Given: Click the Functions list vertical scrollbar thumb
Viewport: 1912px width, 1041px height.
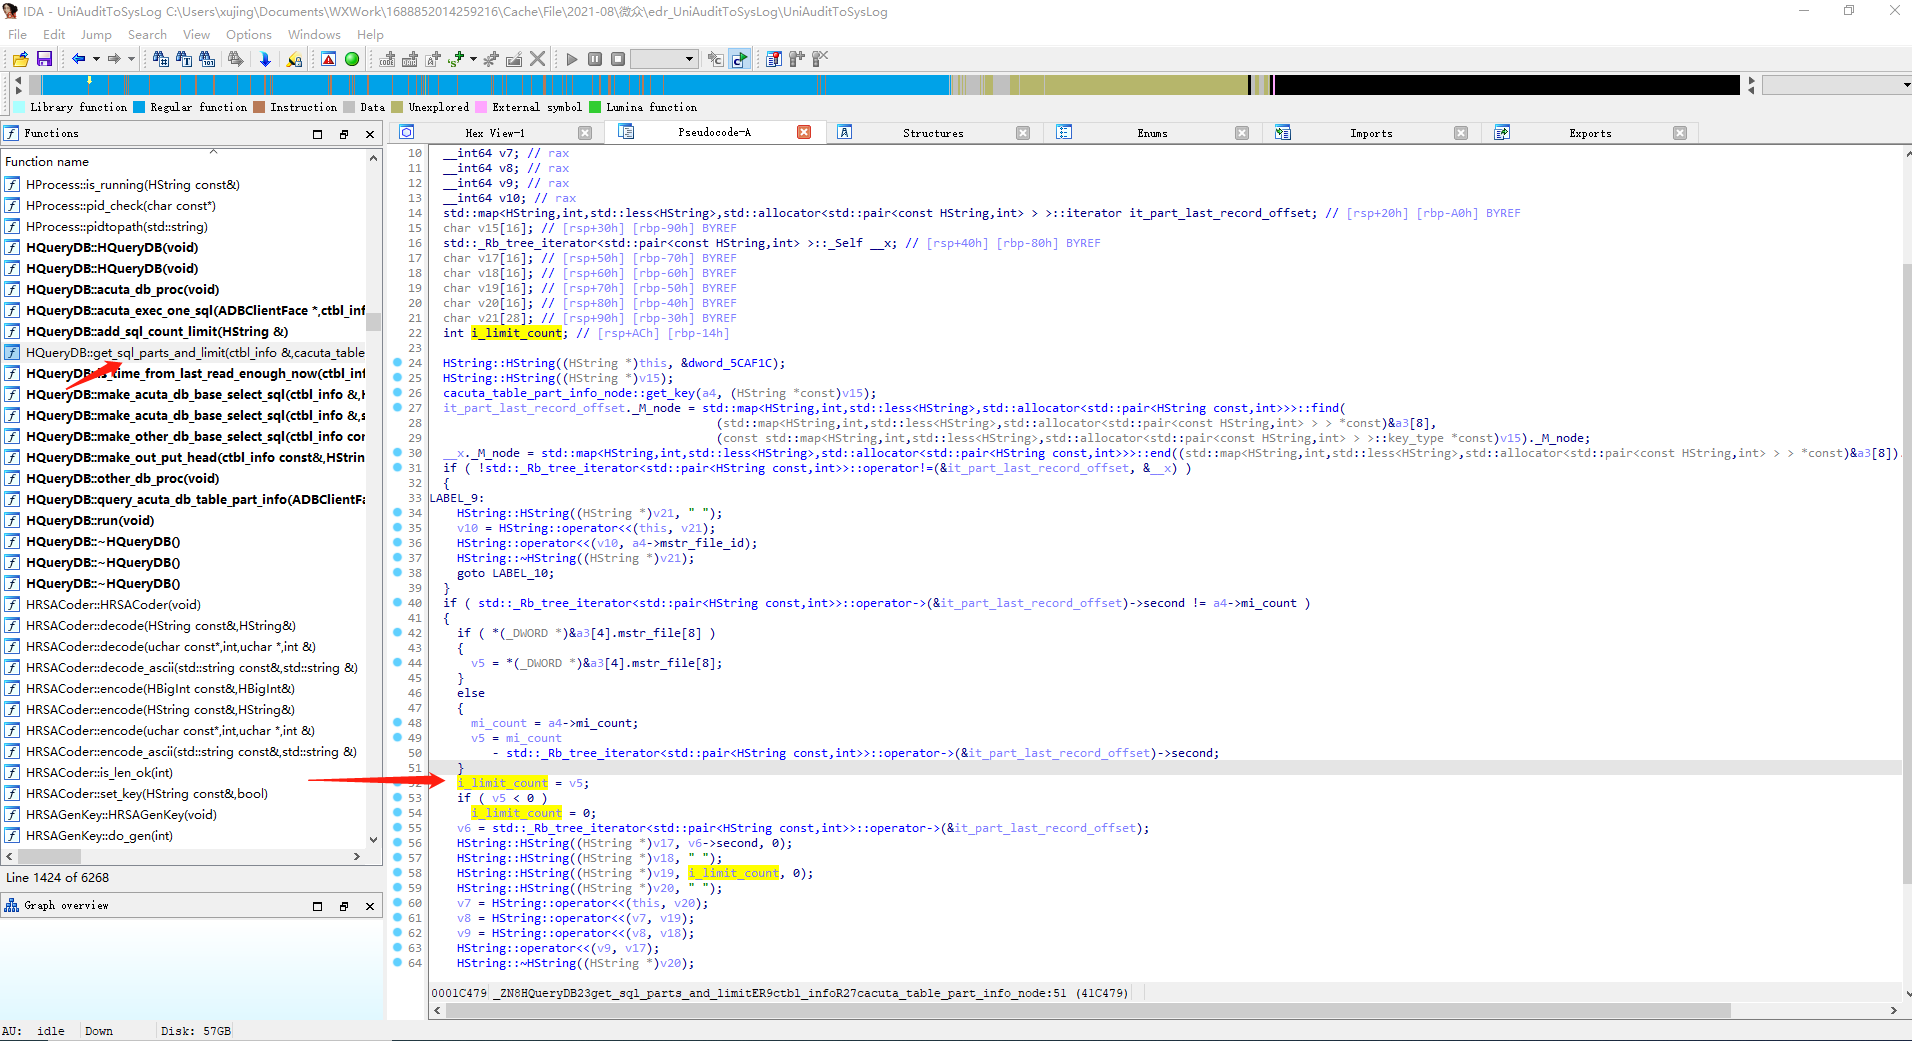Looking at the screenshot, I should [374, 322].
